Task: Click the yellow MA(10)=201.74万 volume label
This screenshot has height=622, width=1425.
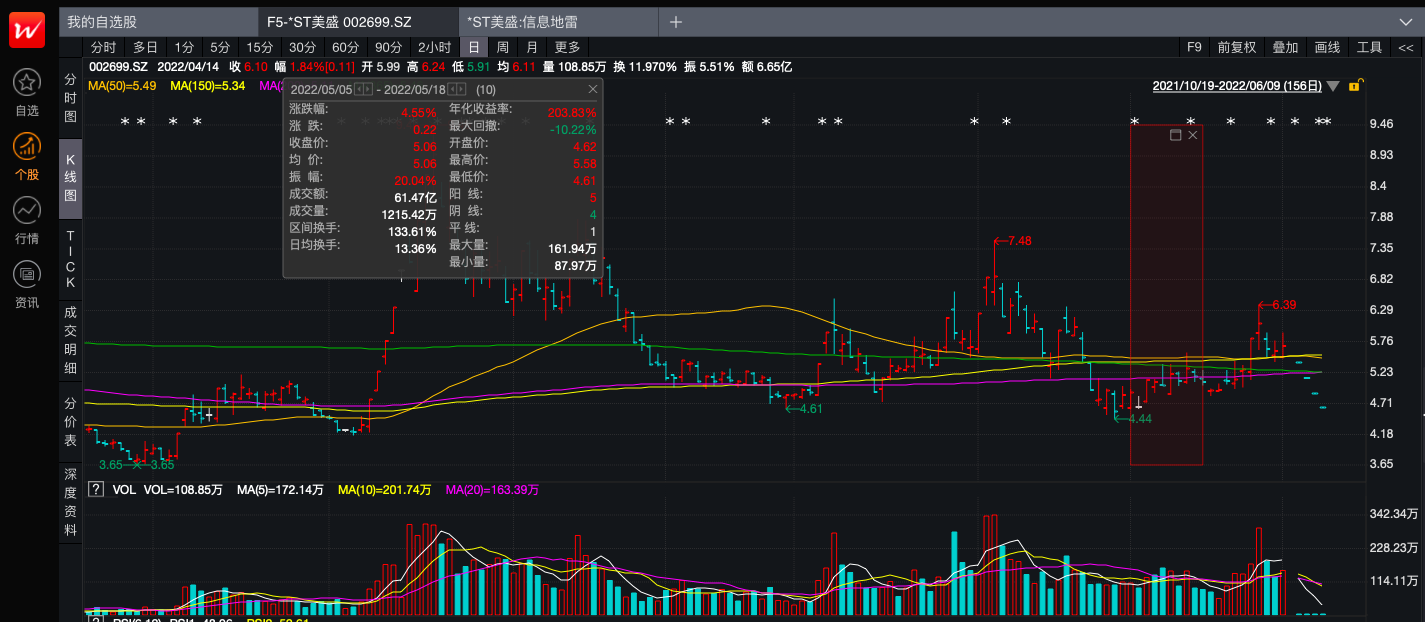Action: click(x=384, y=490)
